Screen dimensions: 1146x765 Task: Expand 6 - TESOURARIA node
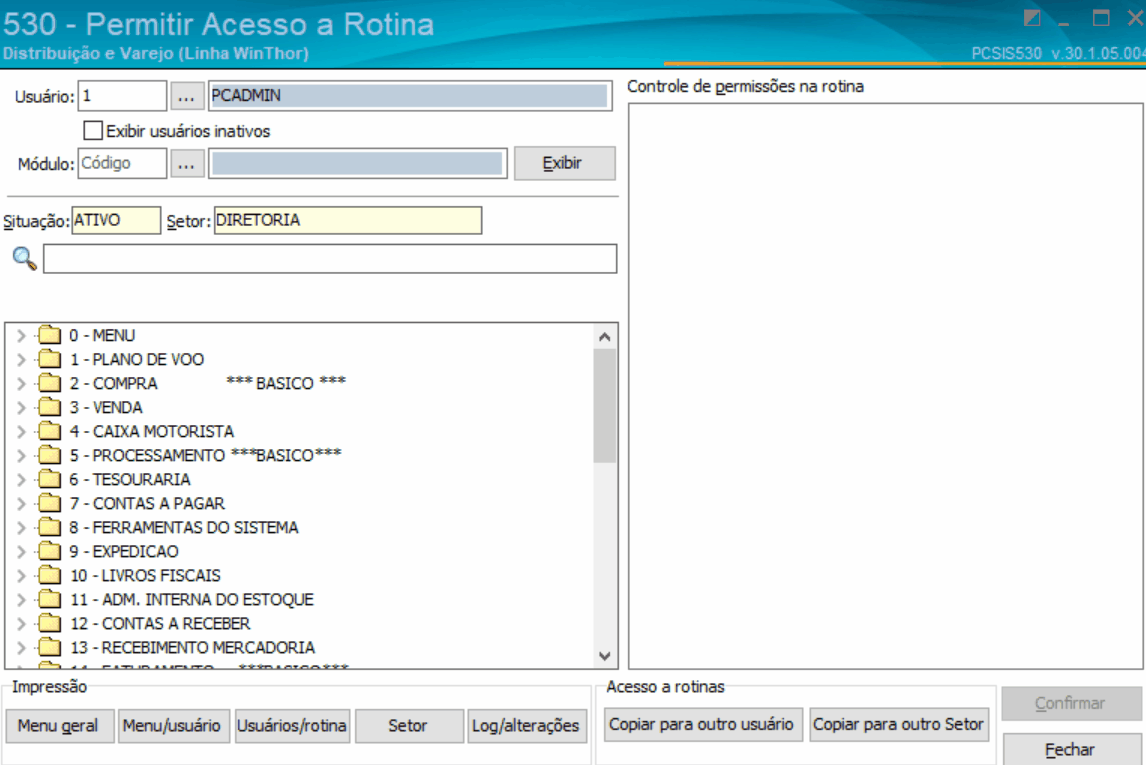21,479
